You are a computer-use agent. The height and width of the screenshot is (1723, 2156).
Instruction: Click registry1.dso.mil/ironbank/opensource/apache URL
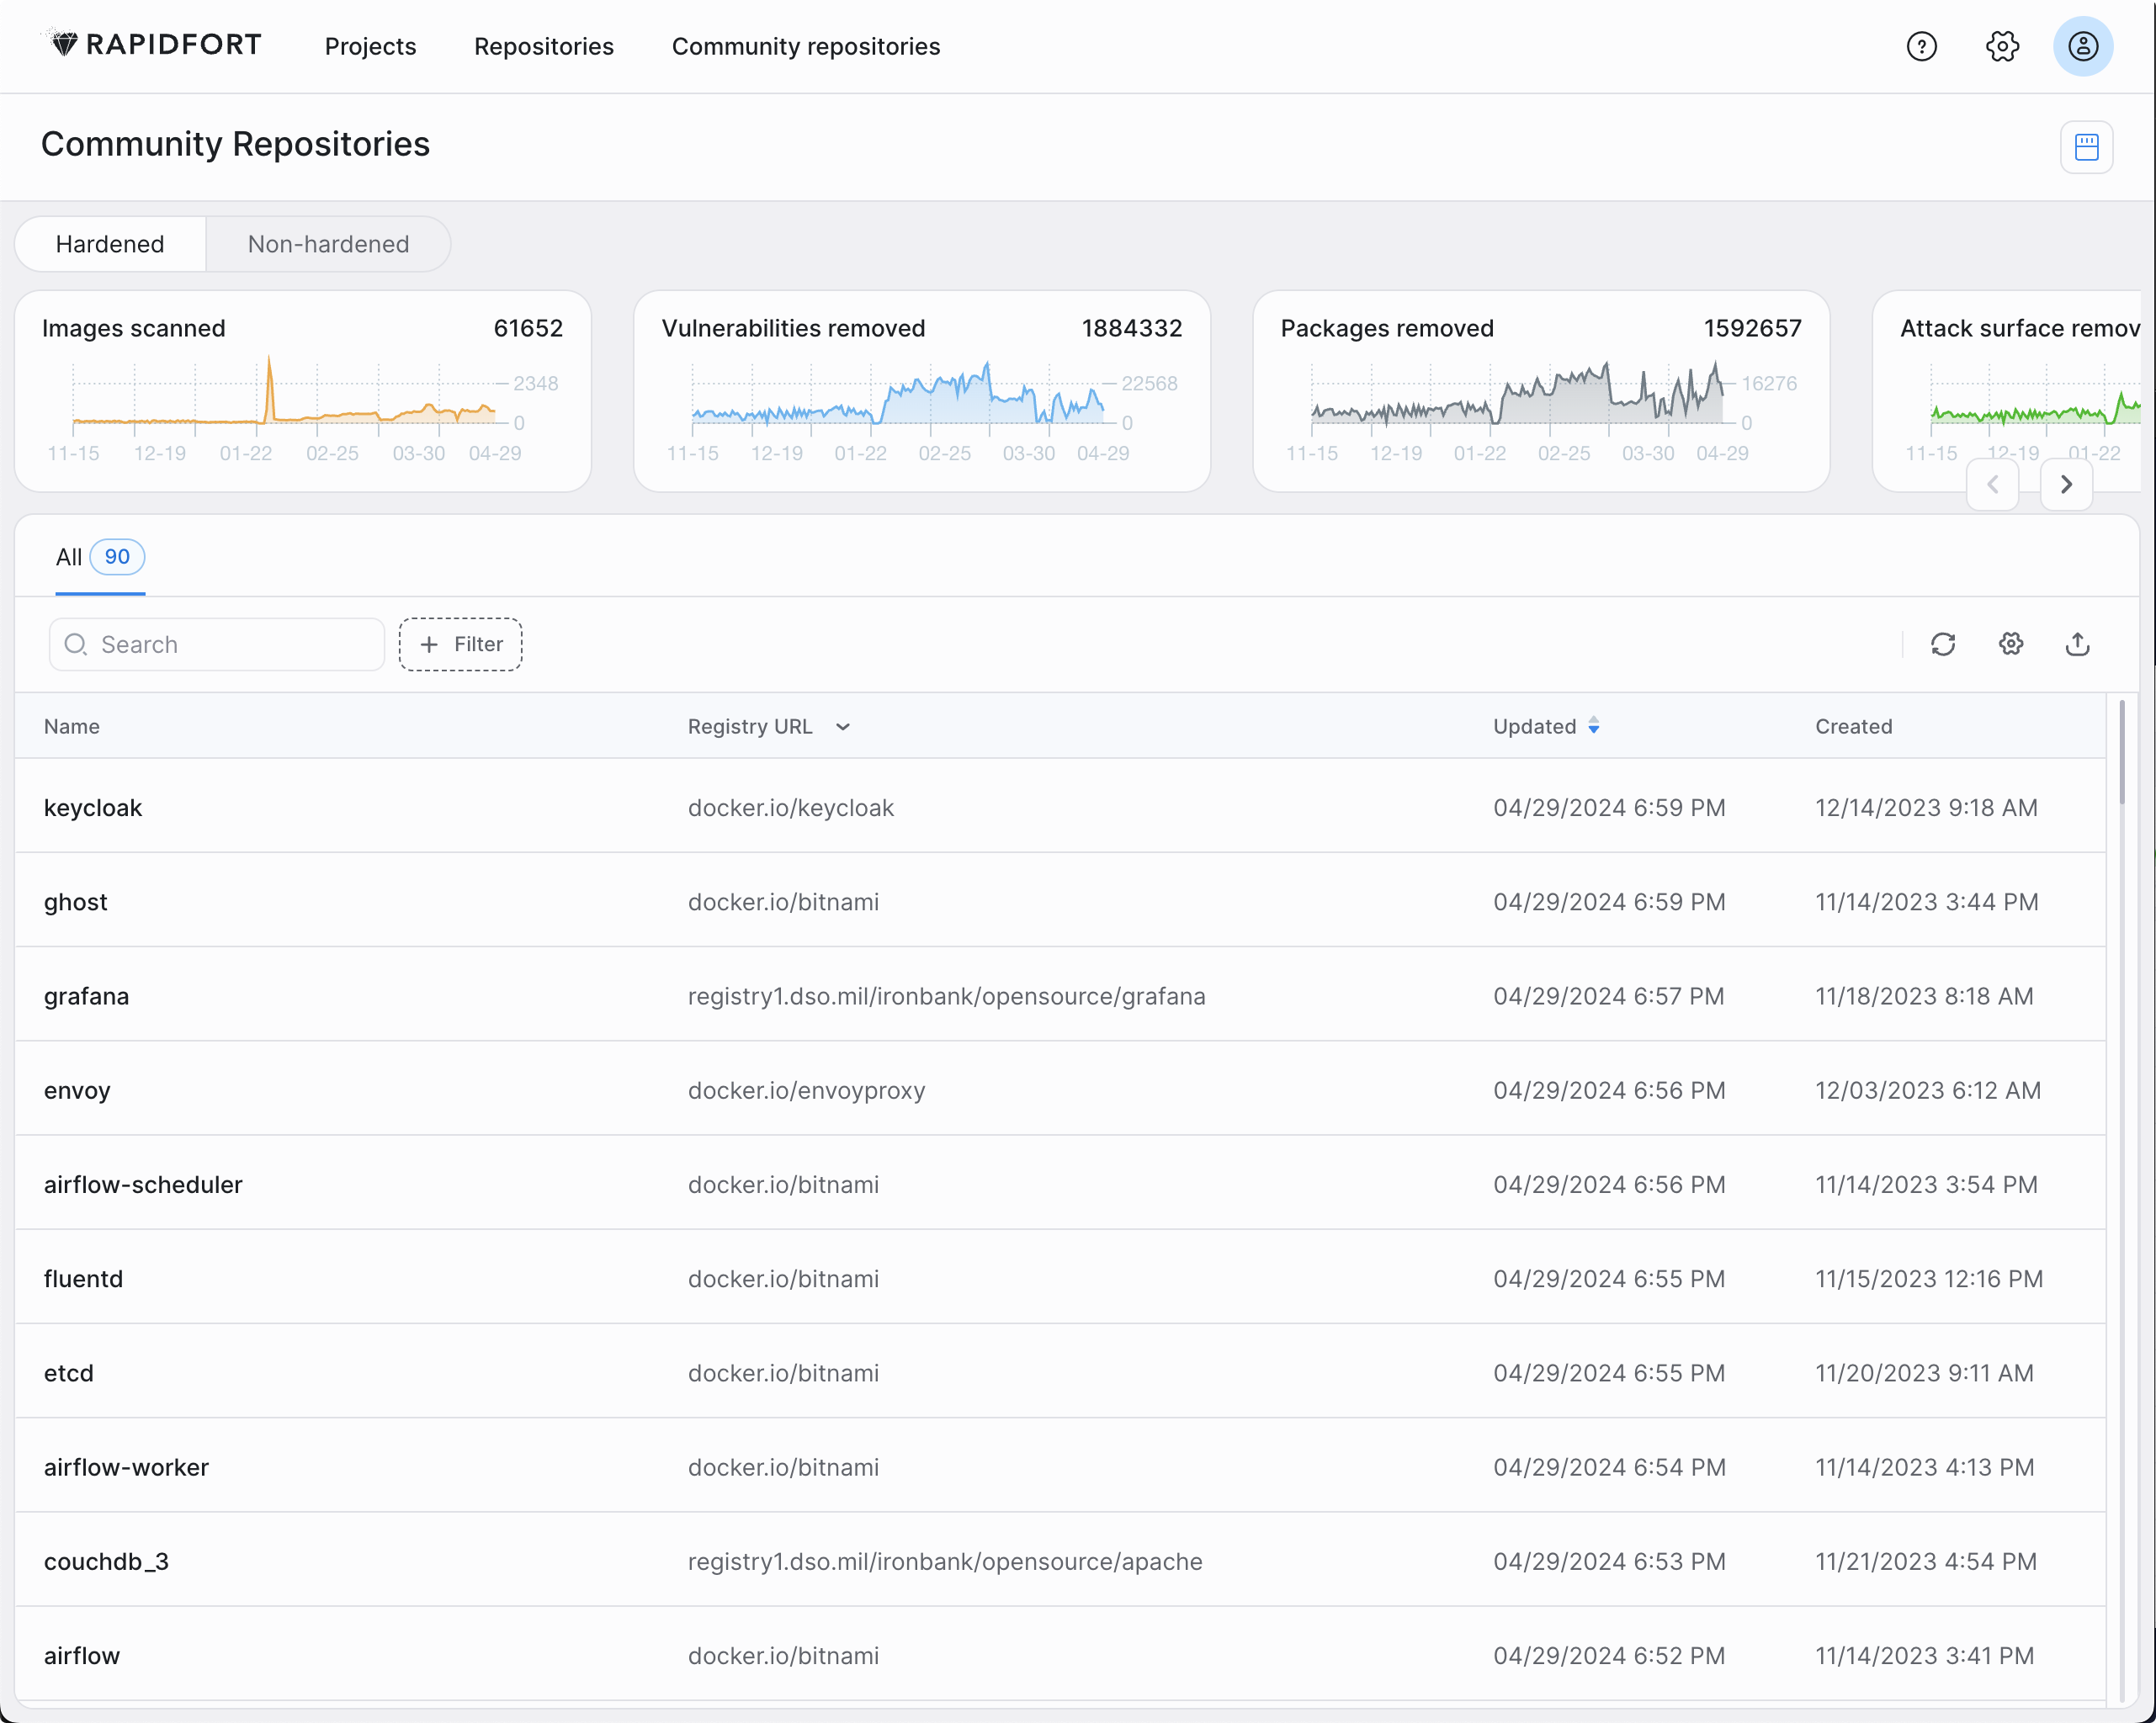tap(945, 1561)
